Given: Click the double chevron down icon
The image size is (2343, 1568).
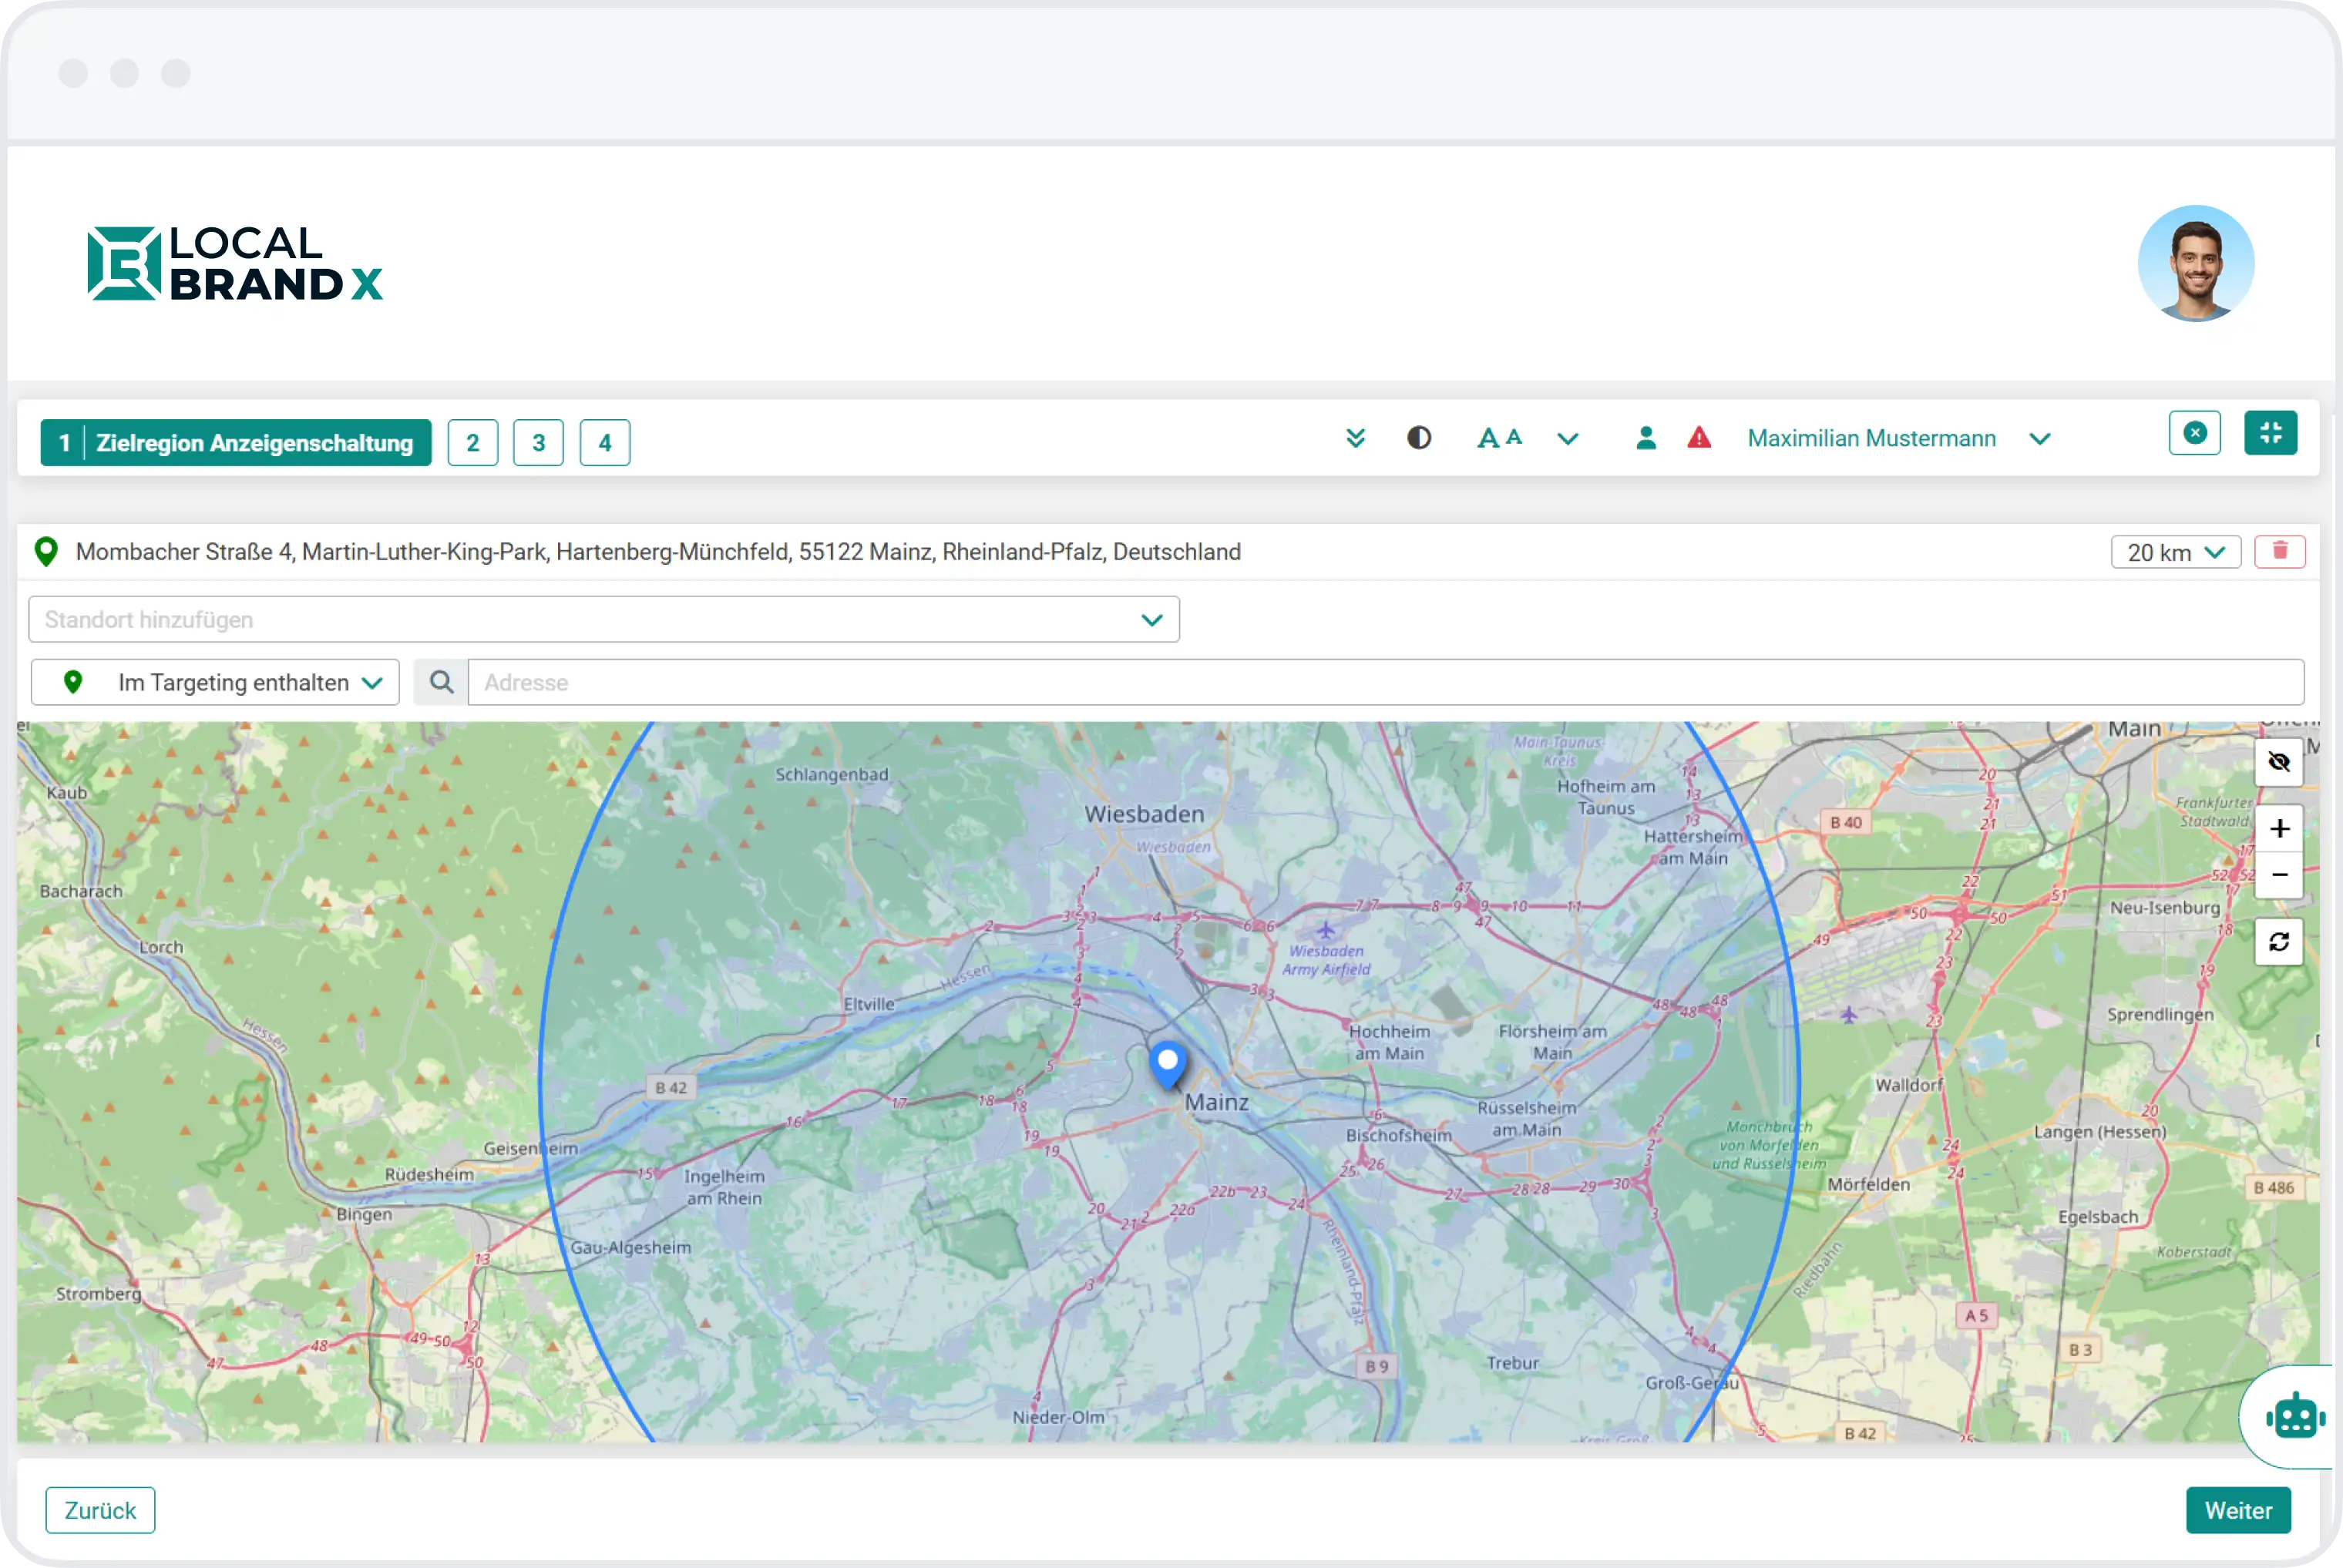Looking at the screenshot, I should coord(1355,438).
